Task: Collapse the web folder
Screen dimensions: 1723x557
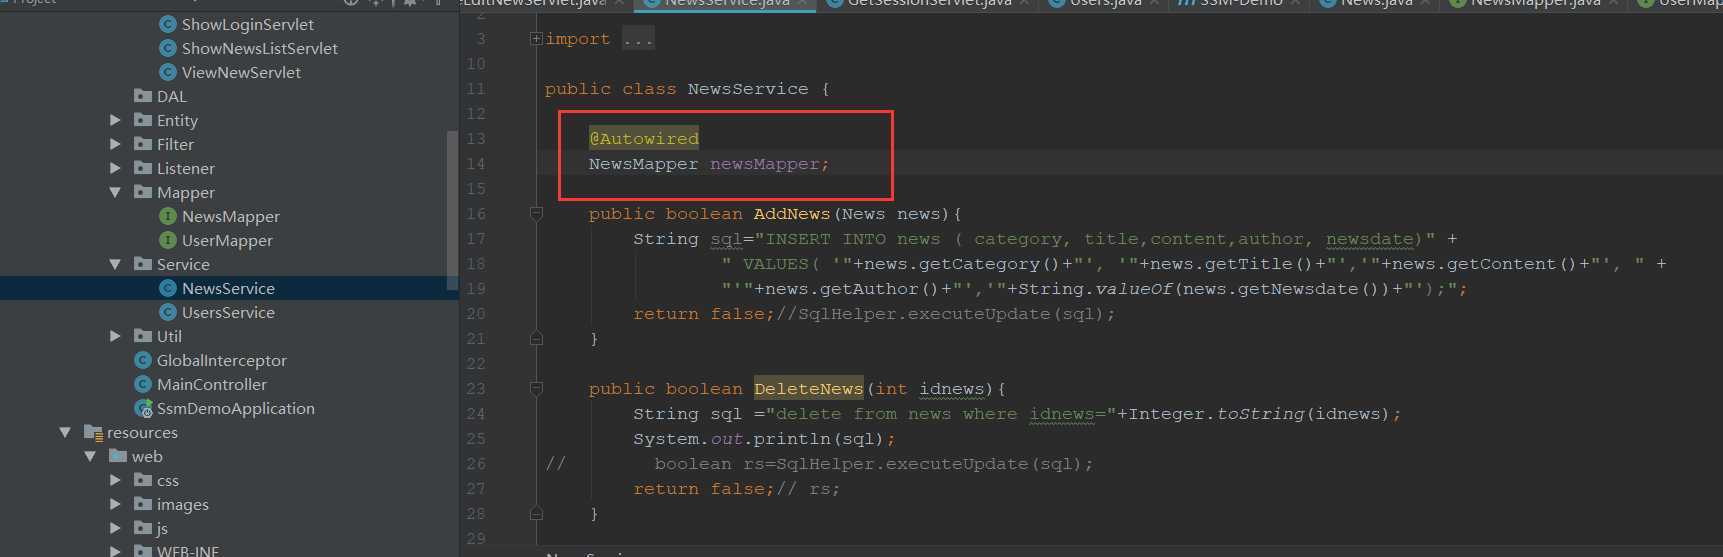Action: click(x=90, y=456)
